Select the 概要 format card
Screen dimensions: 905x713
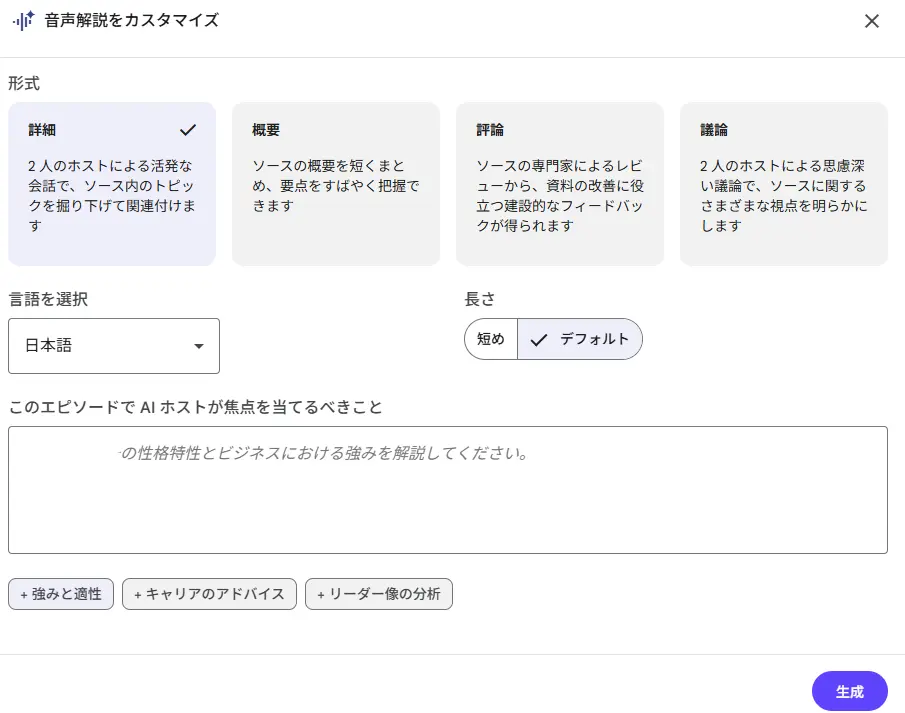tap(336, 184)
